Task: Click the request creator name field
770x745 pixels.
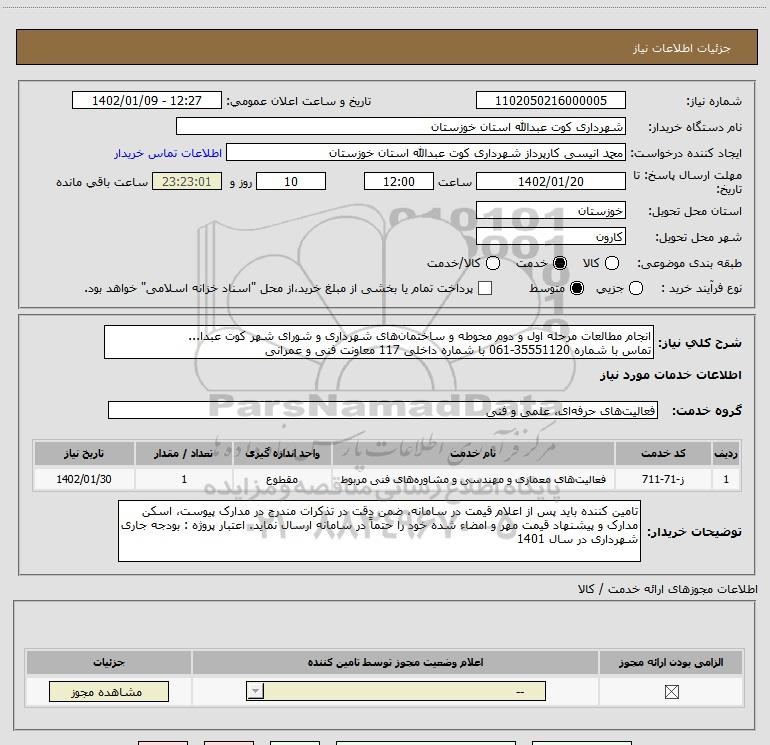Action: pyautogui.click(x=426, y=153)
